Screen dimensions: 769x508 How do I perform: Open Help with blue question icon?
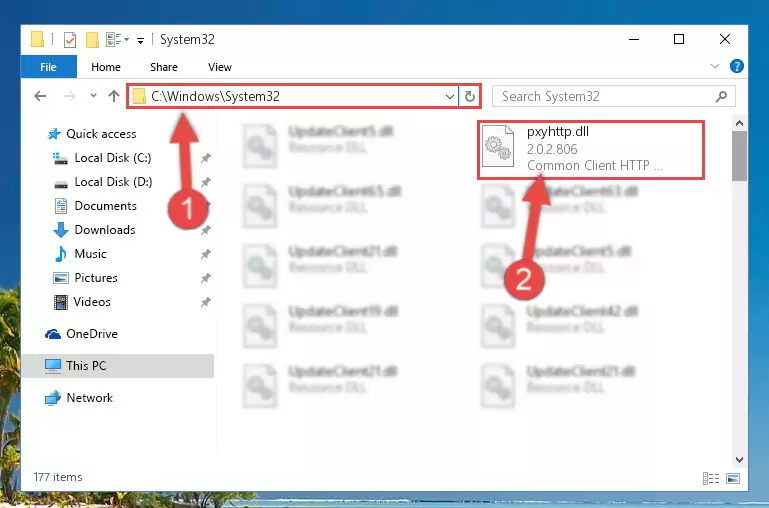737,66
